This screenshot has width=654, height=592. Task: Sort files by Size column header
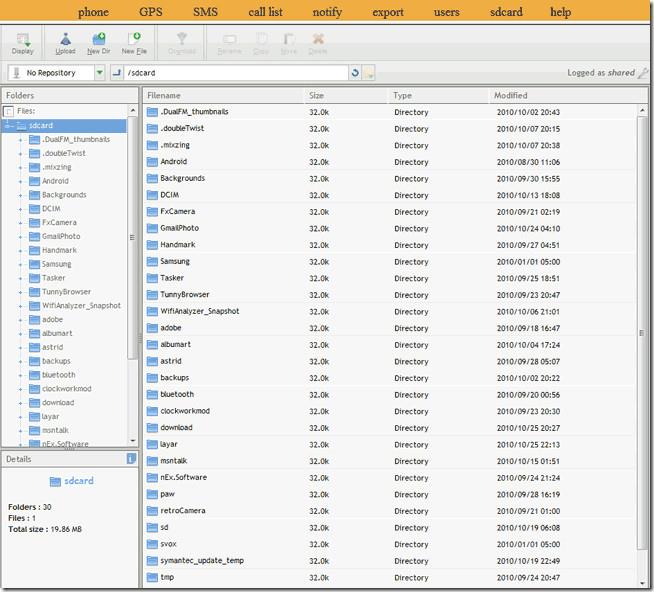coord(317,96)
